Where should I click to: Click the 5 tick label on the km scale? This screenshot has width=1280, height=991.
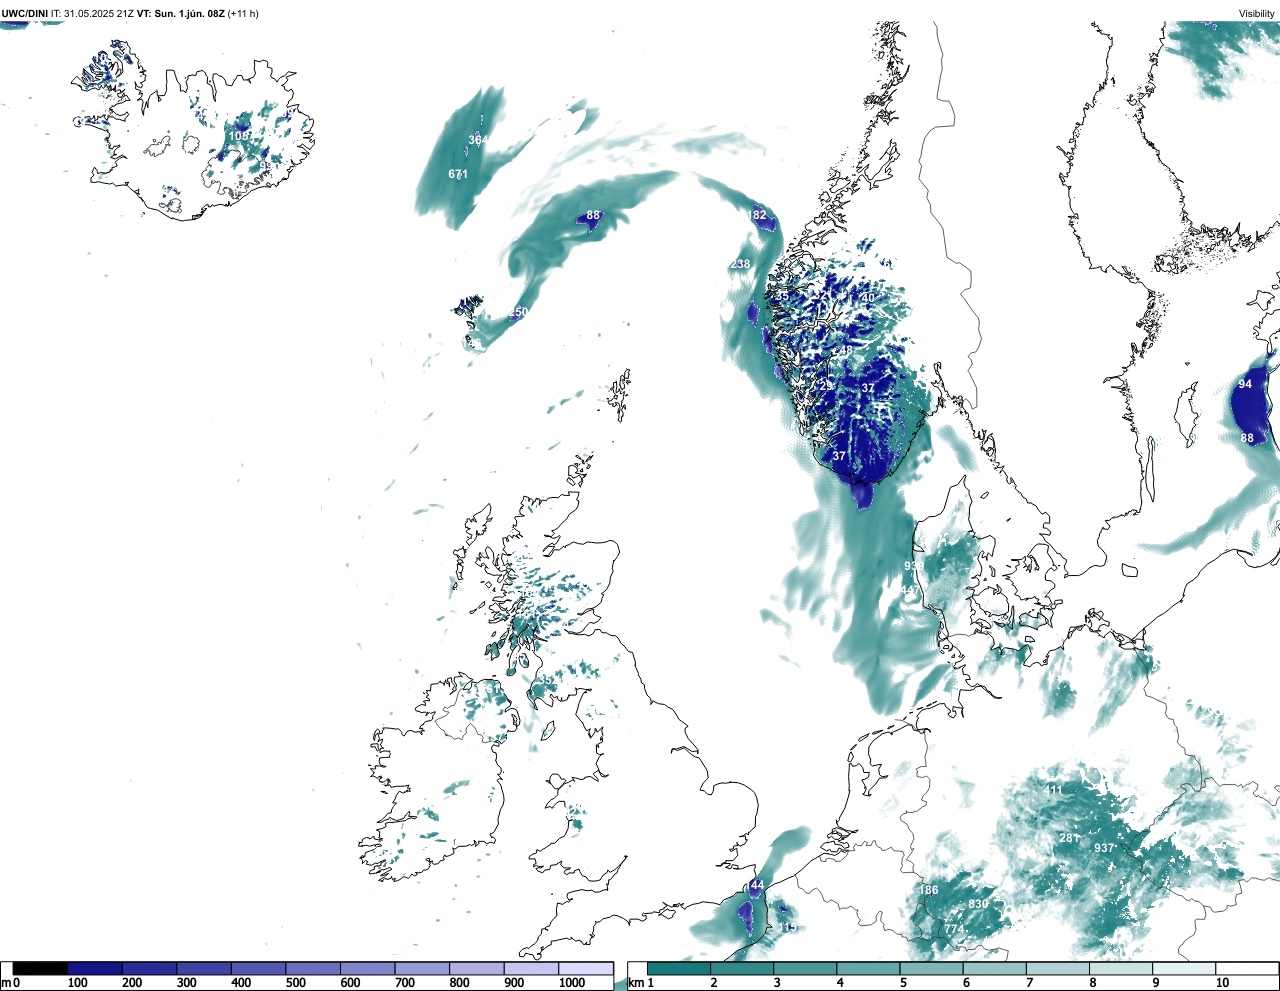tap(903, 983)
